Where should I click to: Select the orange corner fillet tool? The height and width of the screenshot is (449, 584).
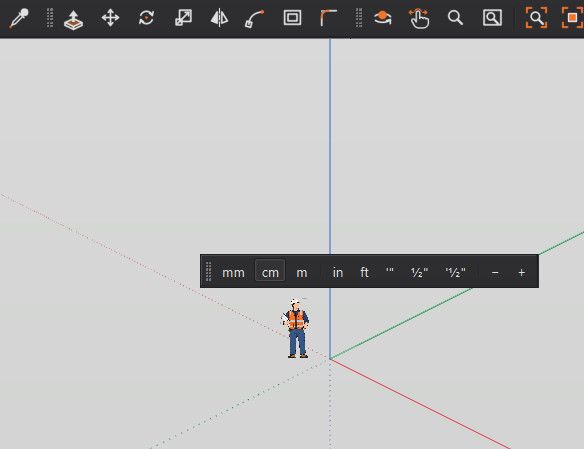[x=328, y=18]
